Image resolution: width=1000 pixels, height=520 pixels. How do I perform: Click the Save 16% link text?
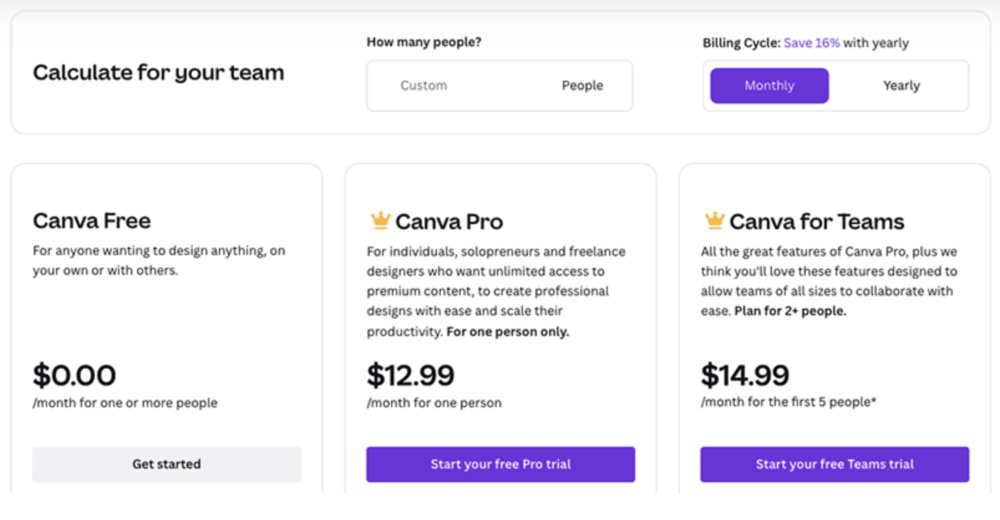click(811, 43)
